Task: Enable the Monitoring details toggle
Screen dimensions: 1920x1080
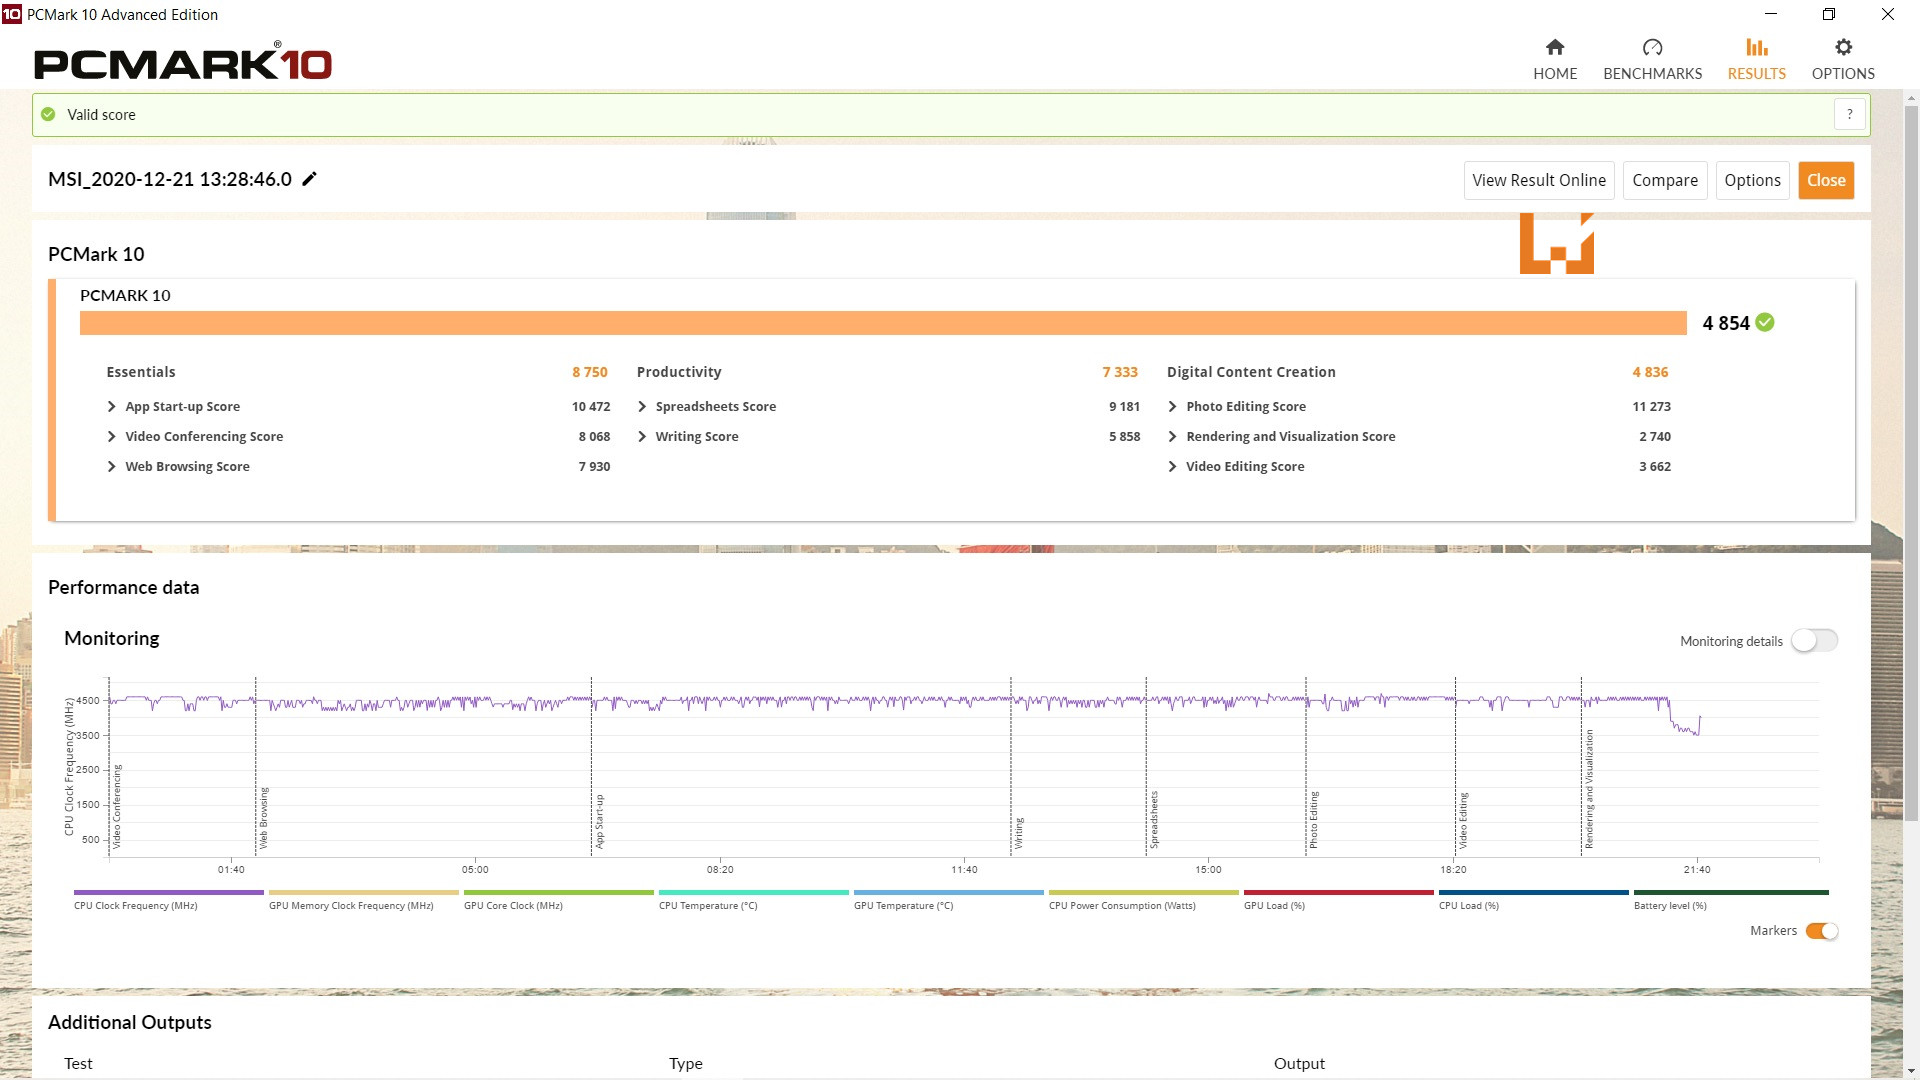Action: tap(1813, 641)
